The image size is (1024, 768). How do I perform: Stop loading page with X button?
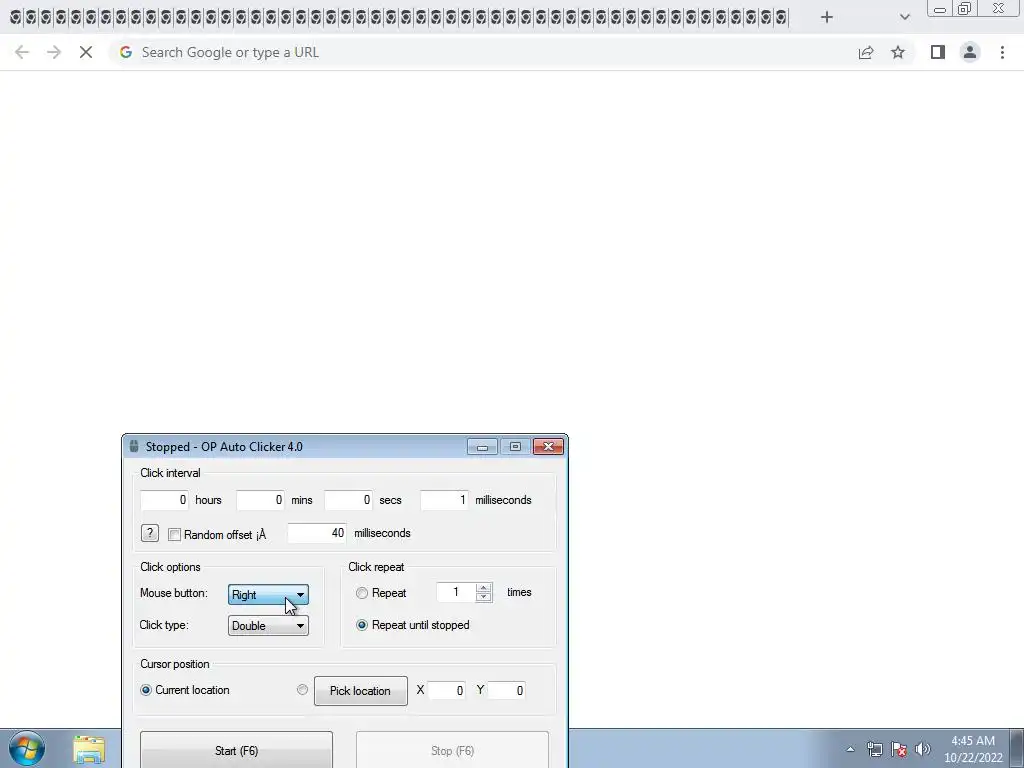point(86,52)
